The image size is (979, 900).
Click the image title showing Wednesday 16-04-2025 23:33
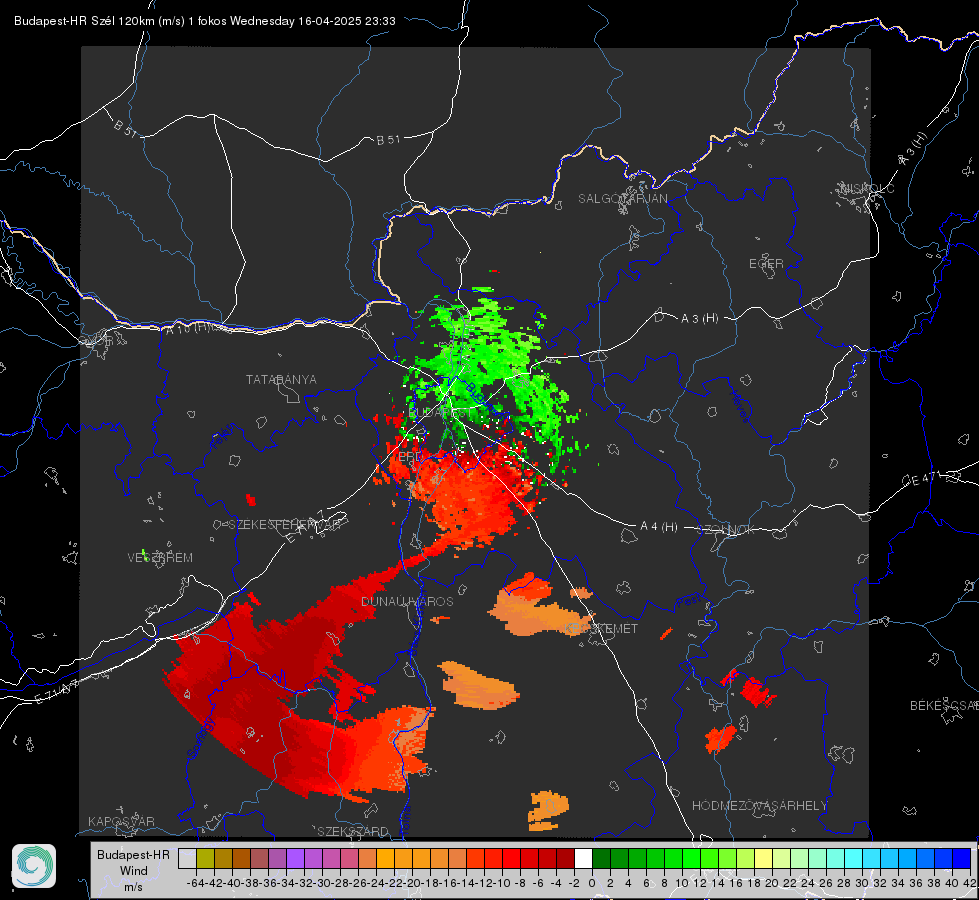[205, 21]
